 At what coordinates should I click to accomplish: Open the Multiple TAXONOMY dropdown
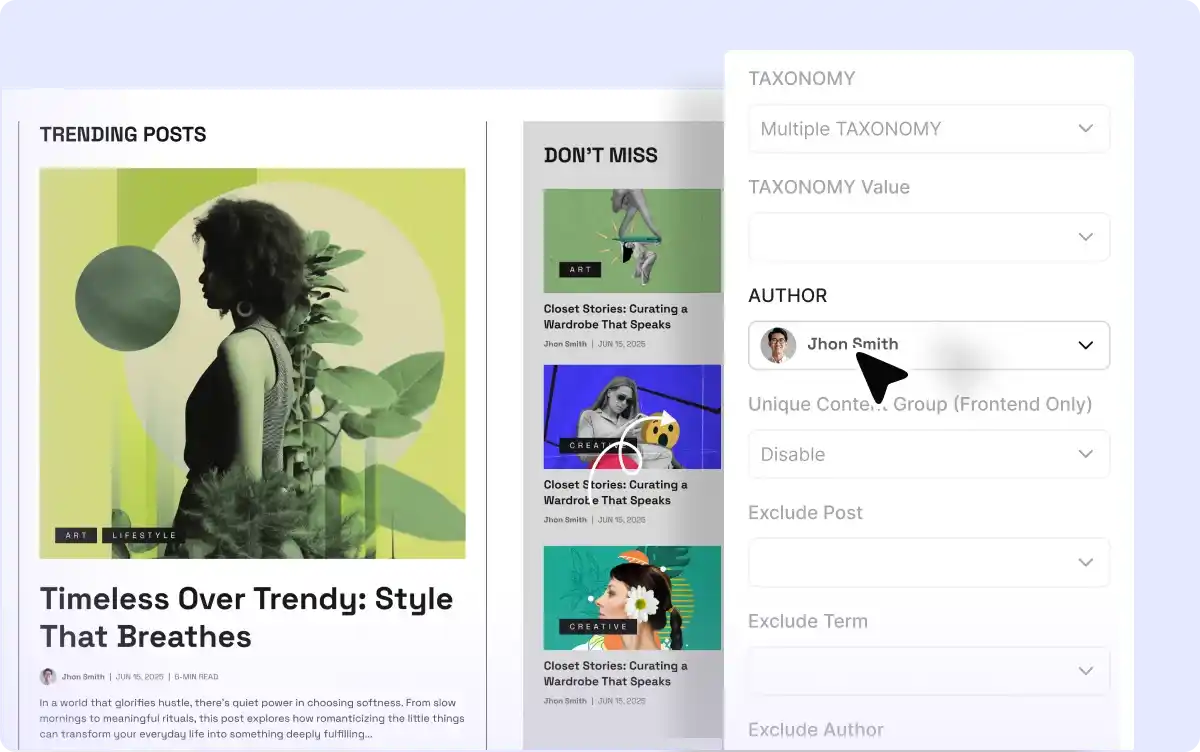[928, 129]
